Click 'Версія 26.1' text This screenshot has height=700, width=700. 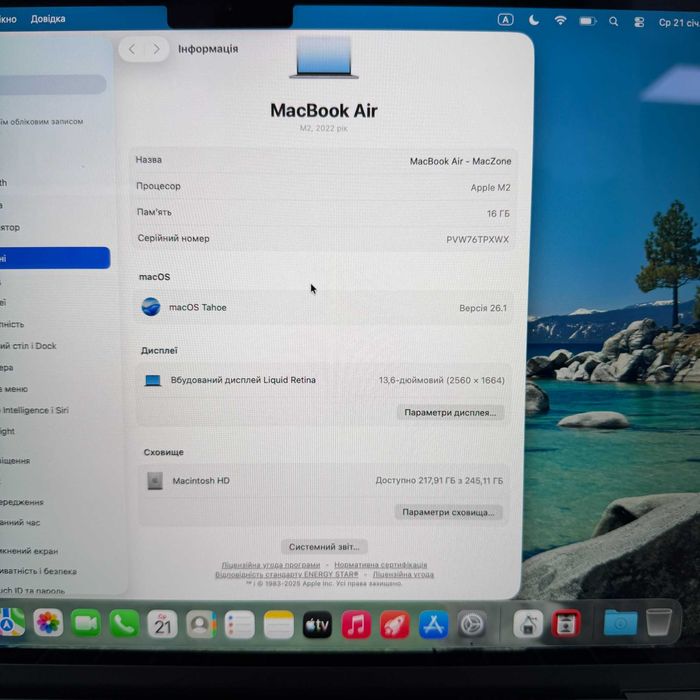(x=483, y=308)
